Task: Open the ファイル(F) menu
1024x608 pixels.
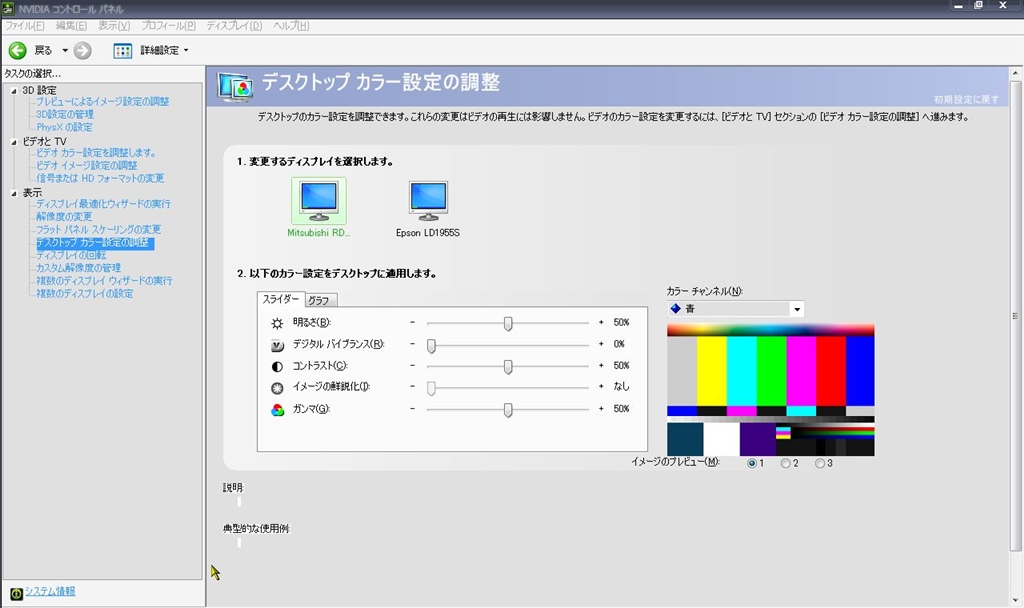Action: (25, 25)
